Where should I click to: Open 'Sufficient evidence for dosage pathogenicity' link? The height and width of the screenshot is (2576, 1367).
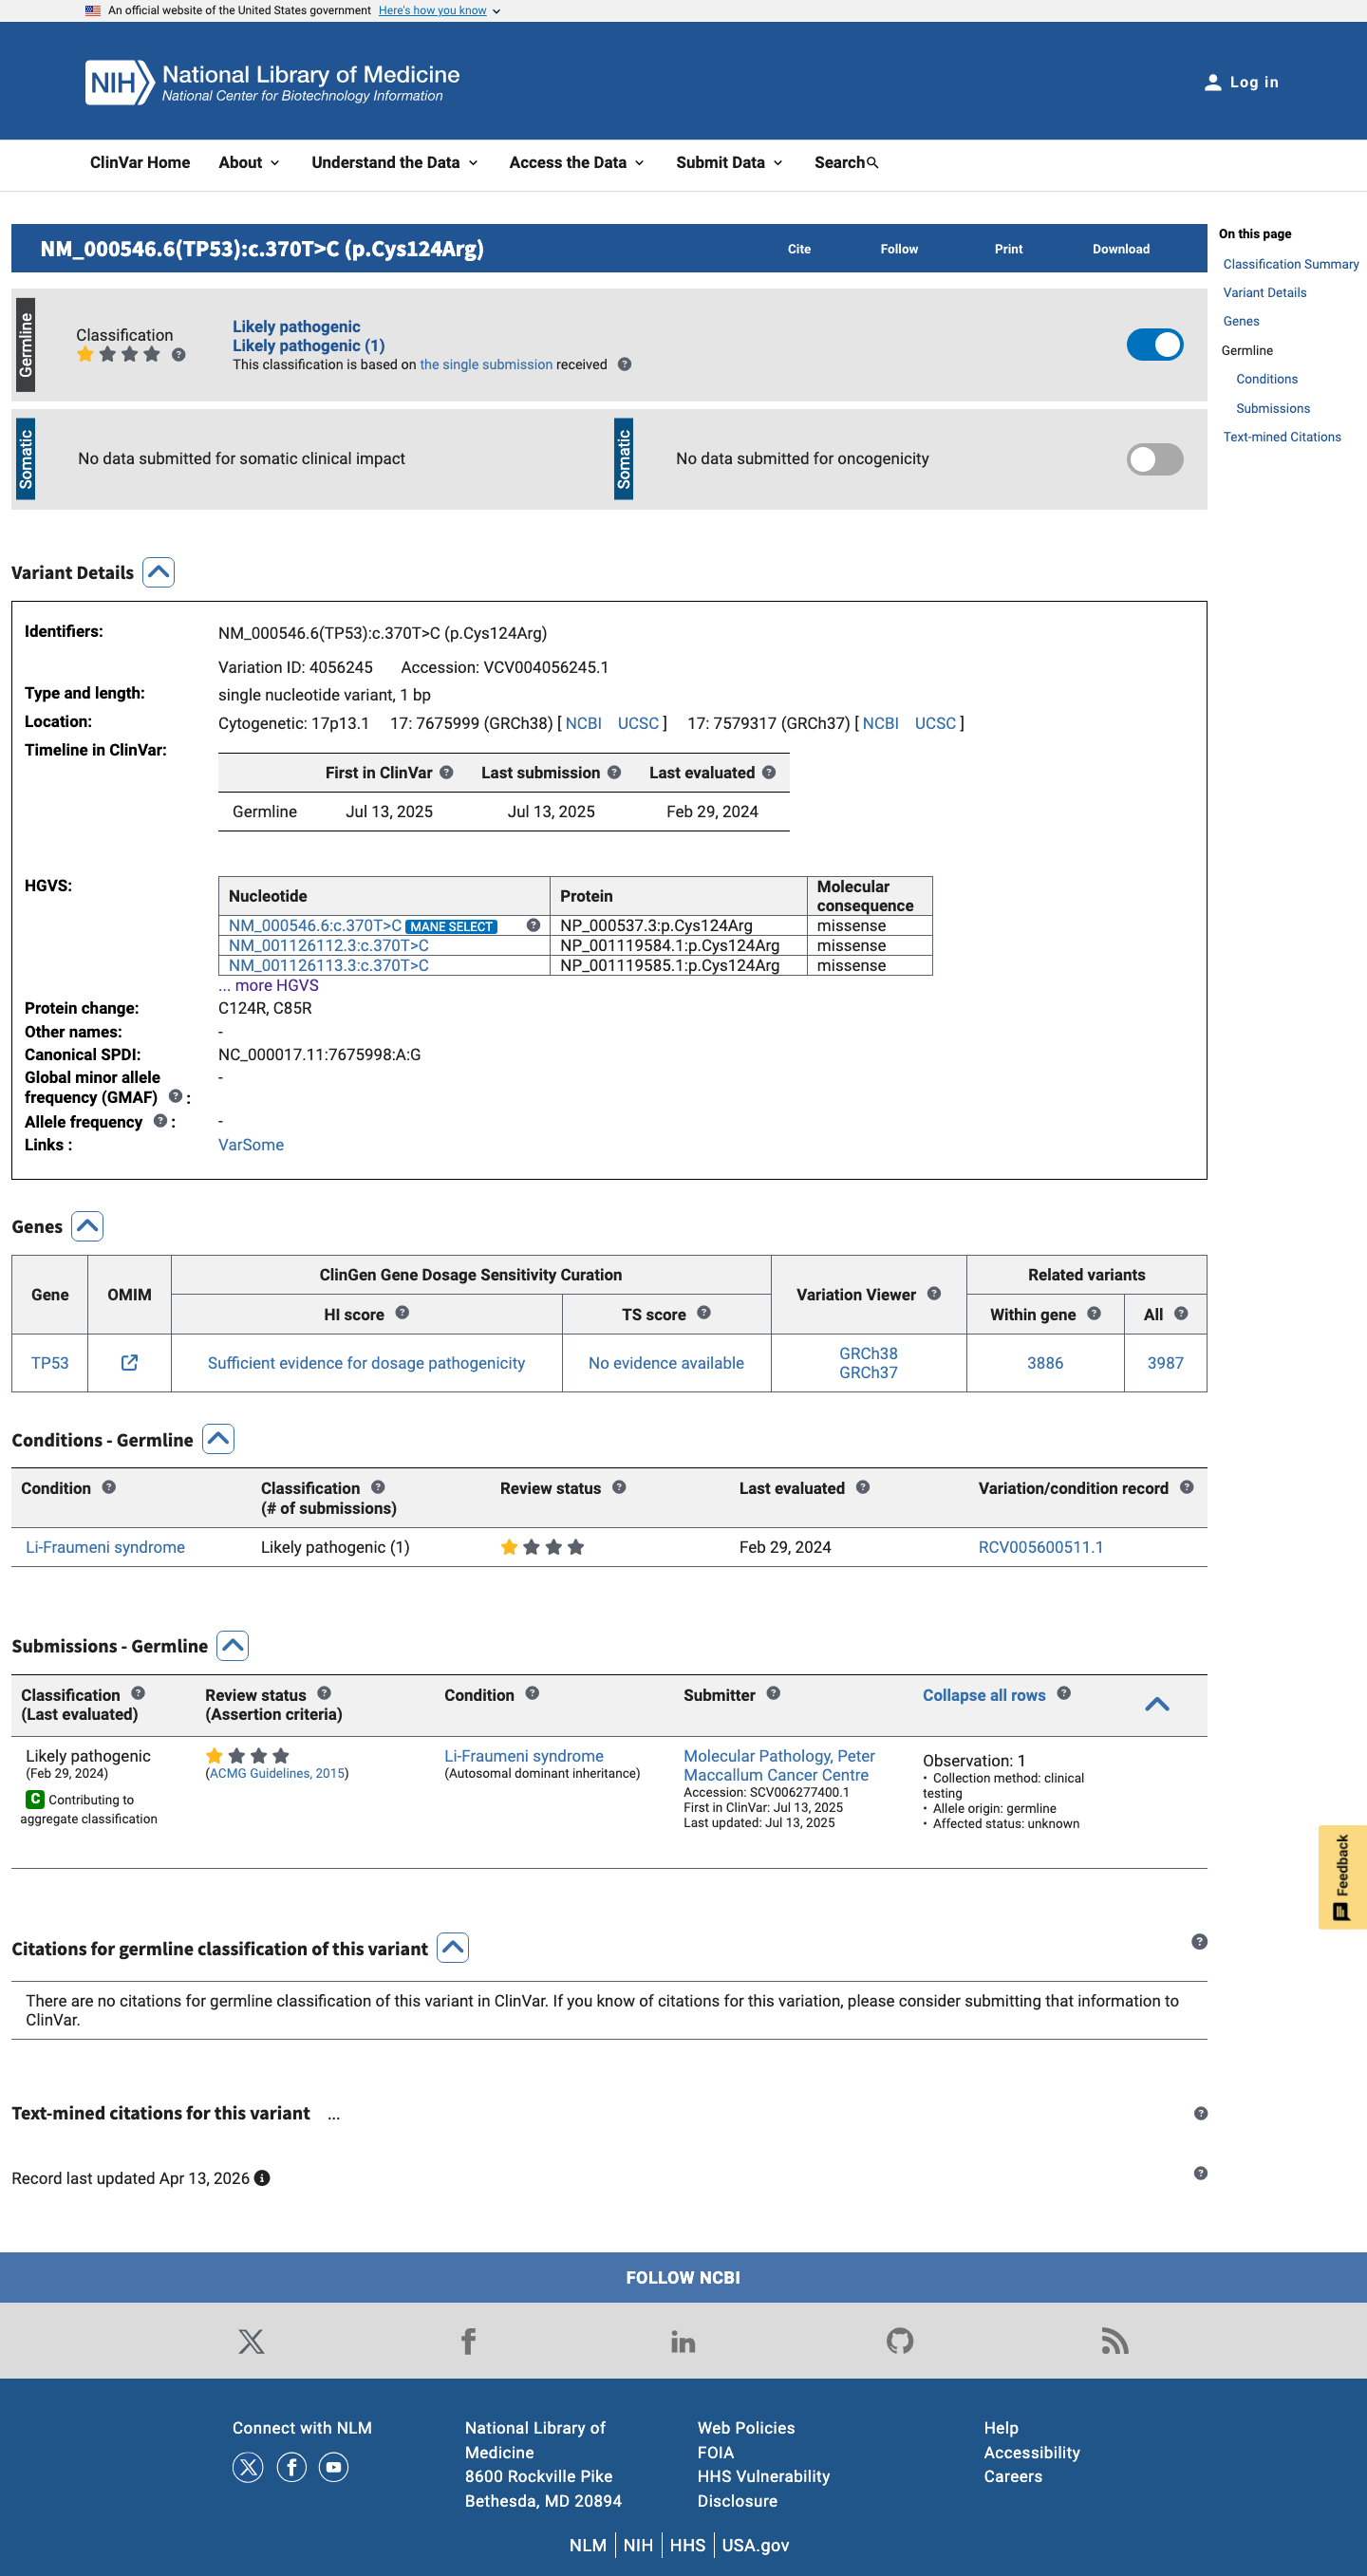pyautogui.click(x=366, y=1363)
